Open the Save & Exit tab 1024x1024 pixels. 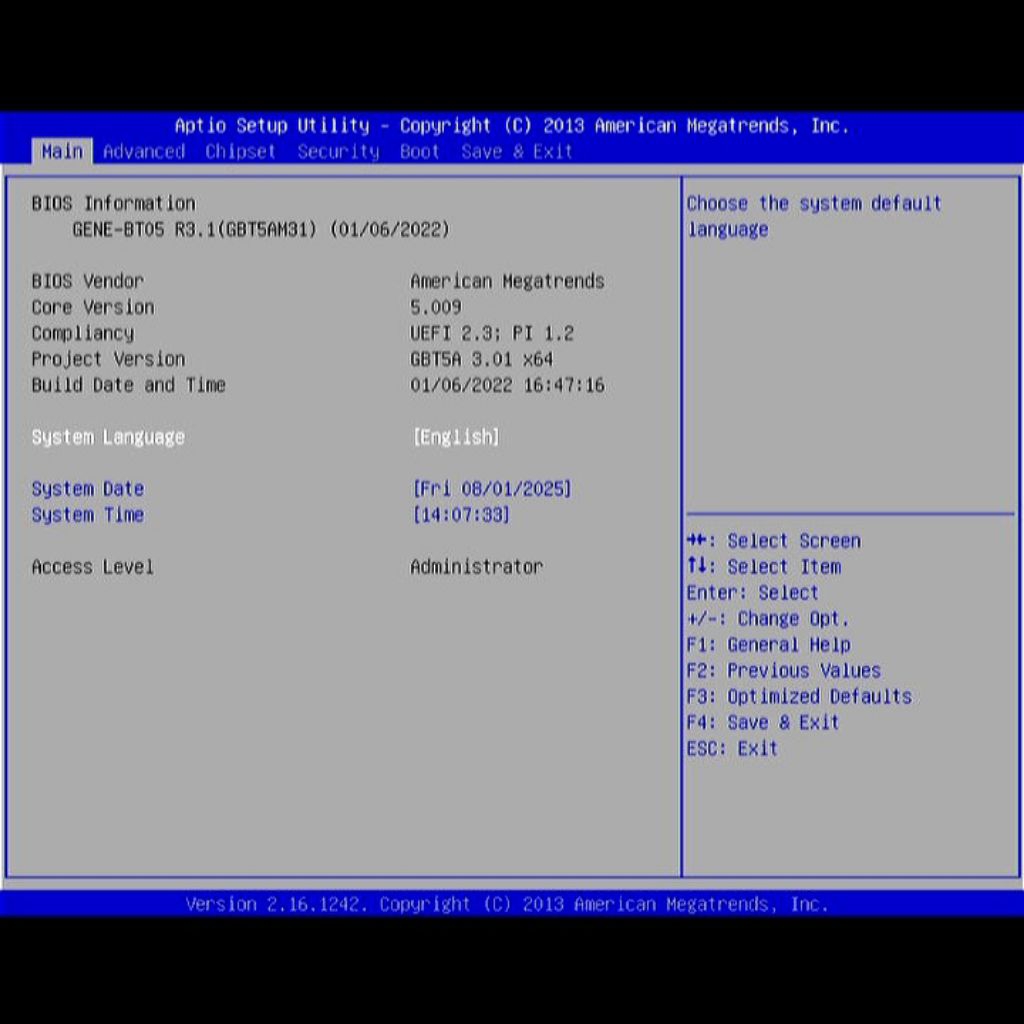tap(517, 152)
